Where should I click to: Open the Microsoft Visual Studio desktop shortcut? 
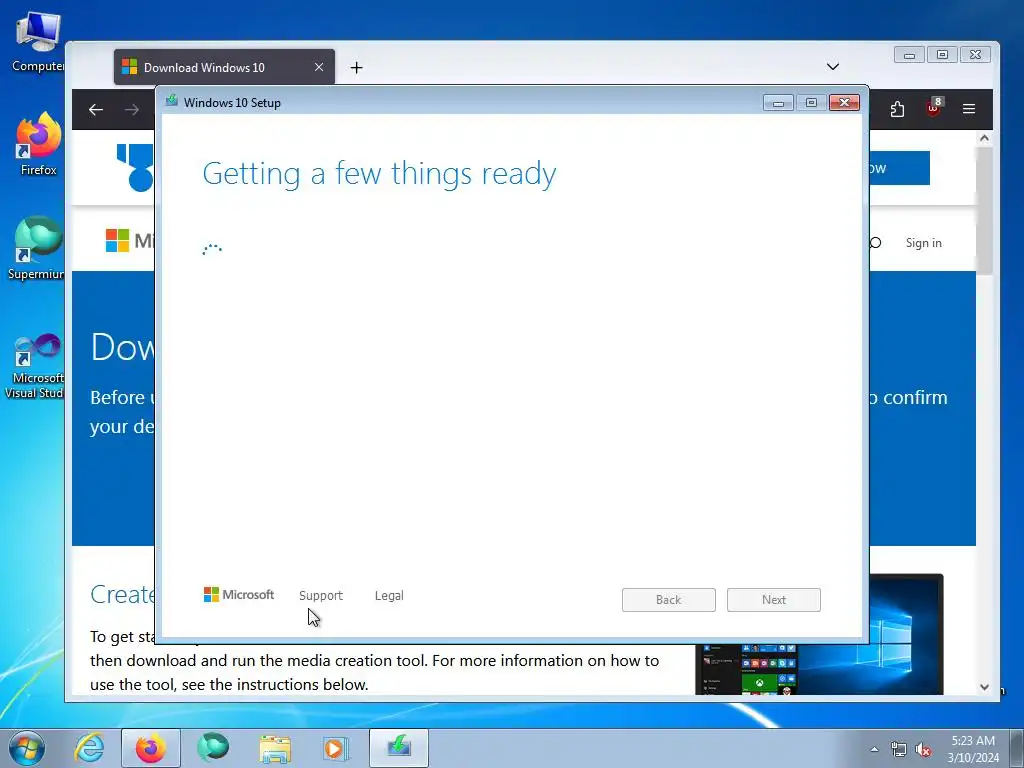36,366
